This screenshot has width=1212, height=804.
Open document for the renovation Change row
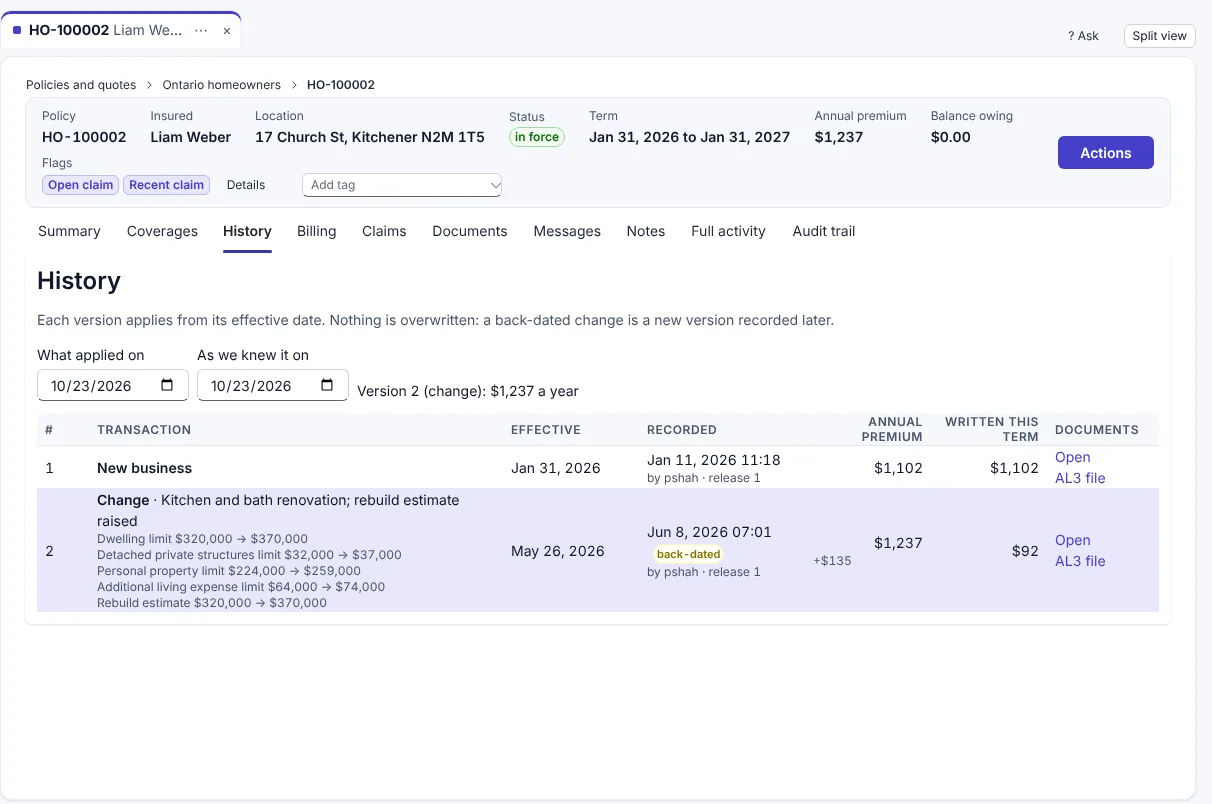1072,540
